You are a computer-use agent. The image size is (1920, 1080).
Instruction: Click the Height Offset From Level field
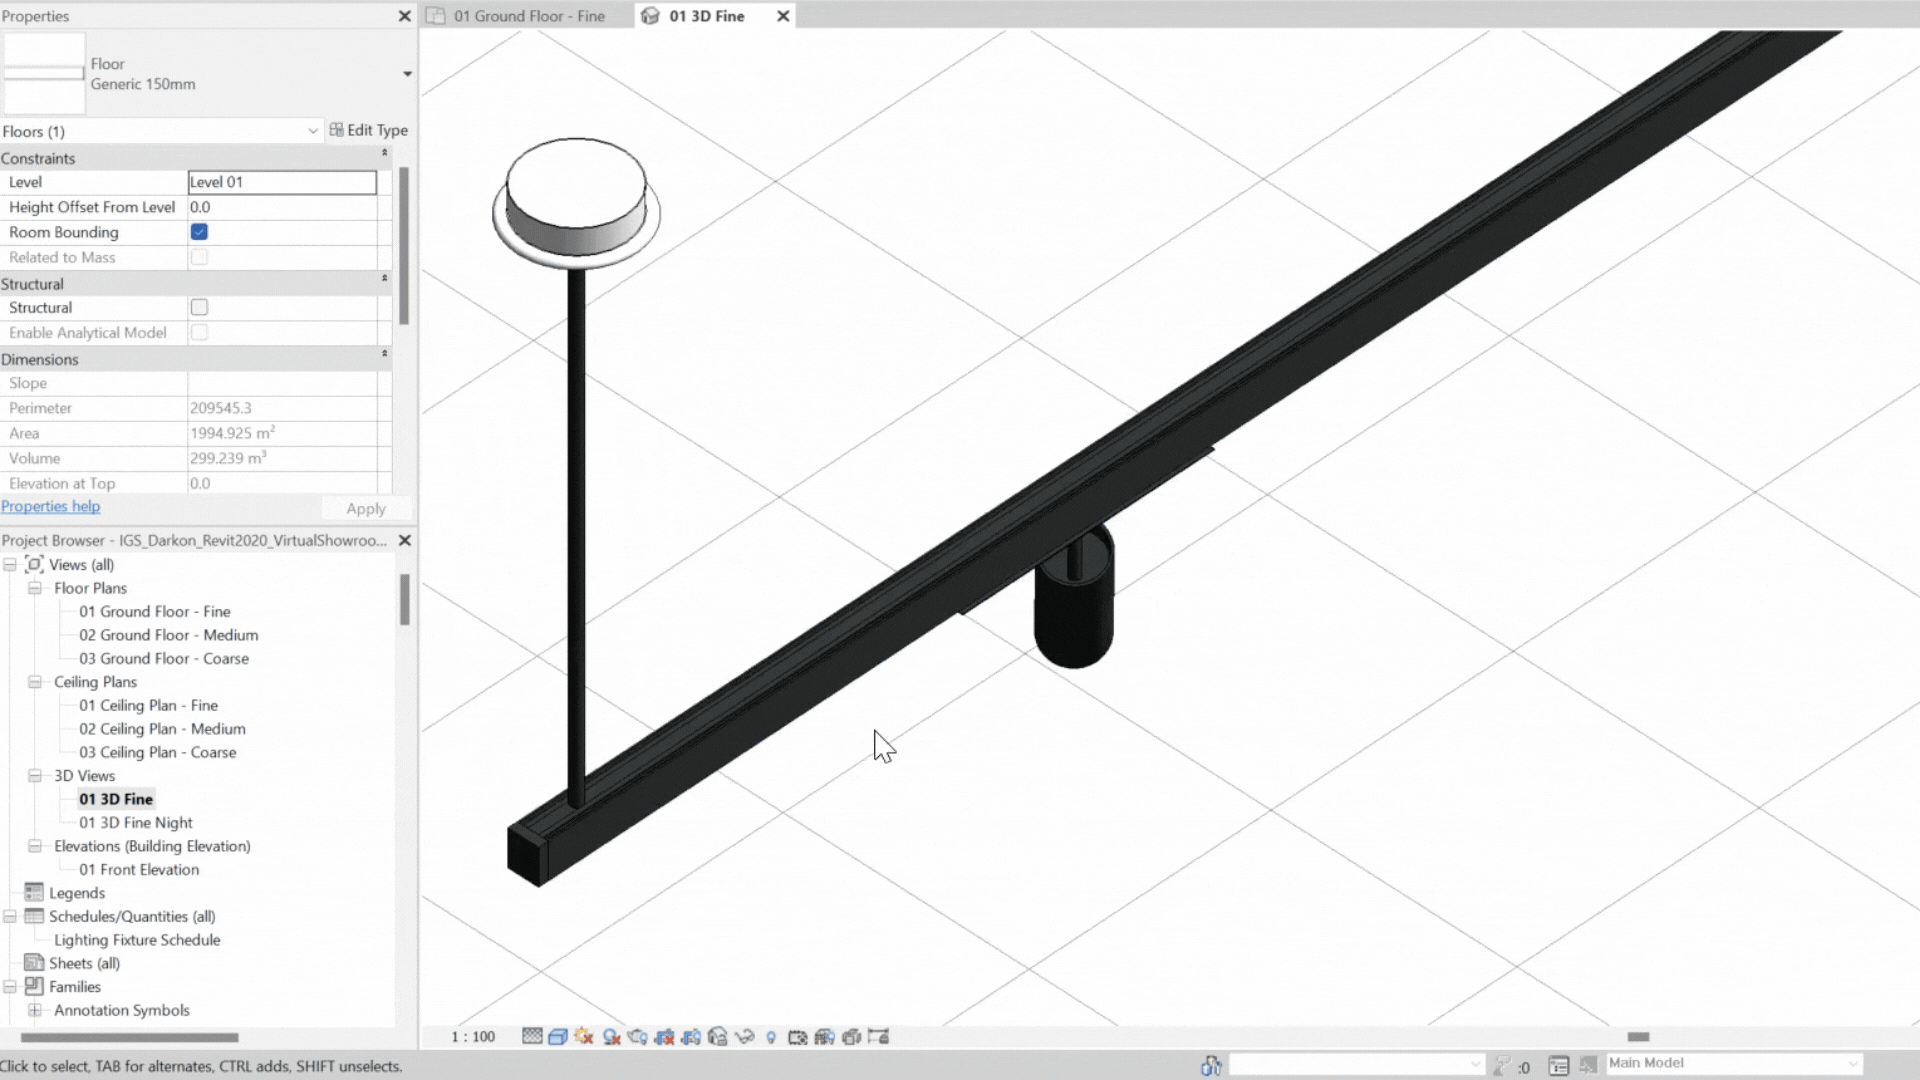point(282,207)
